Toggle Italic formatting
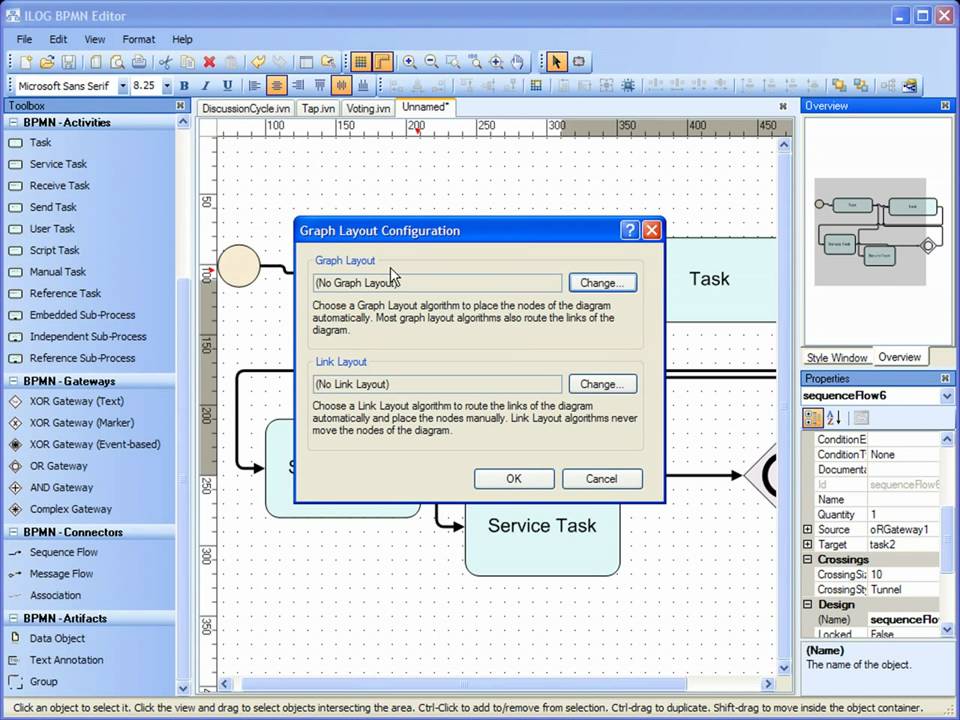This screenshot has height=720, width=960. coord(206,86)
